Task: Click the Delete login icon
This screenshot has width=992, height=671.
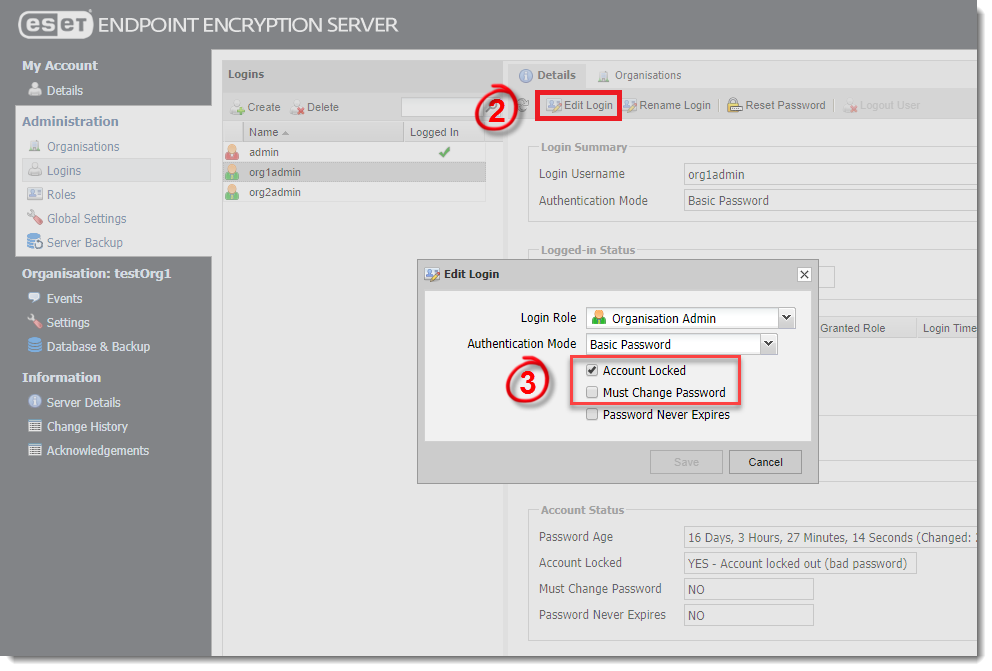Action: [x=297, y=108]
